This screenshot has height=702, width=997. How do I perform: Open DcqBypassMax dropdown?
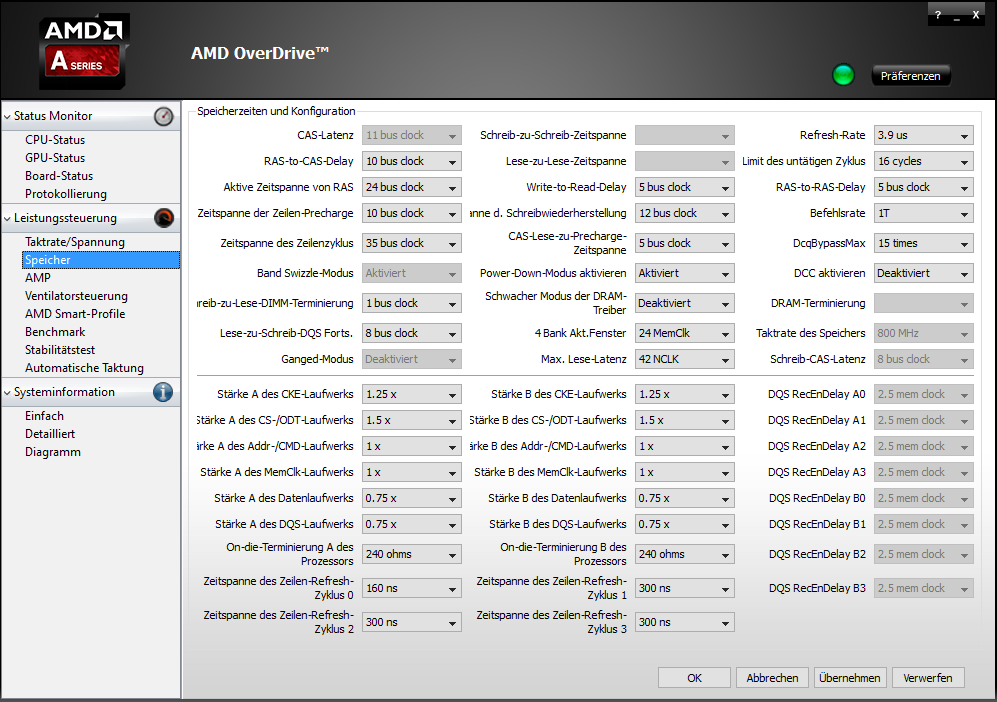[924, 244]
